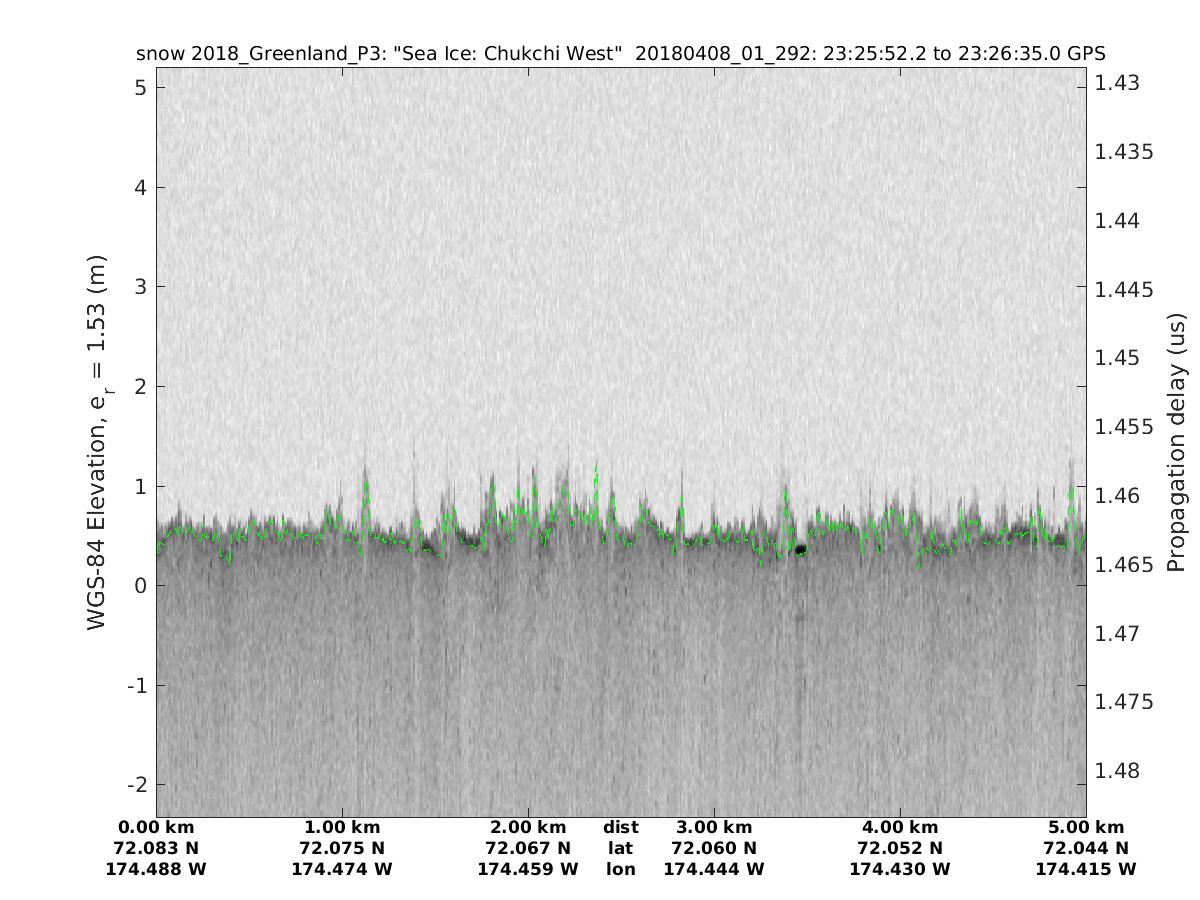The width and height of the screenshot is (1200, 900).
Task: Click the "1.43" propagation delay tick
Action: 1117,83
